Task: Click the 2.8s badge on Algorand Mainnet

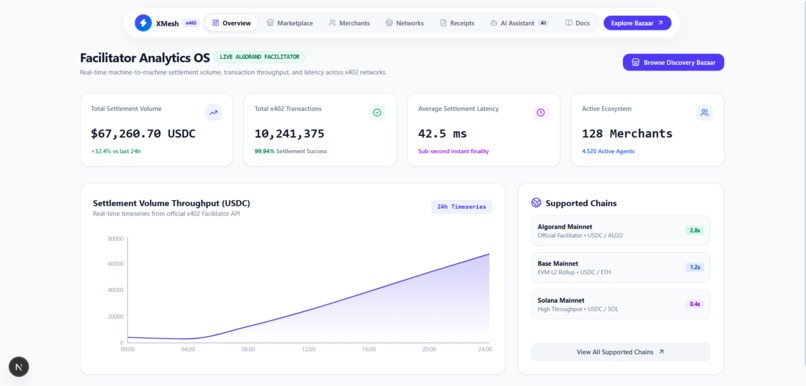Action: pyautogui.click(x=694, y=230)
